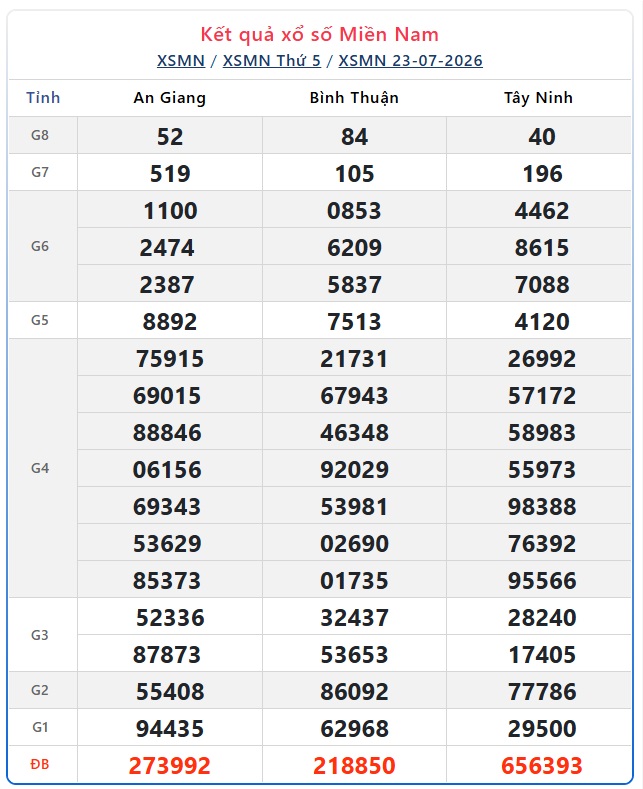
Task: Click Bình Thuận G2 result 86092
Action: (354, 691)
